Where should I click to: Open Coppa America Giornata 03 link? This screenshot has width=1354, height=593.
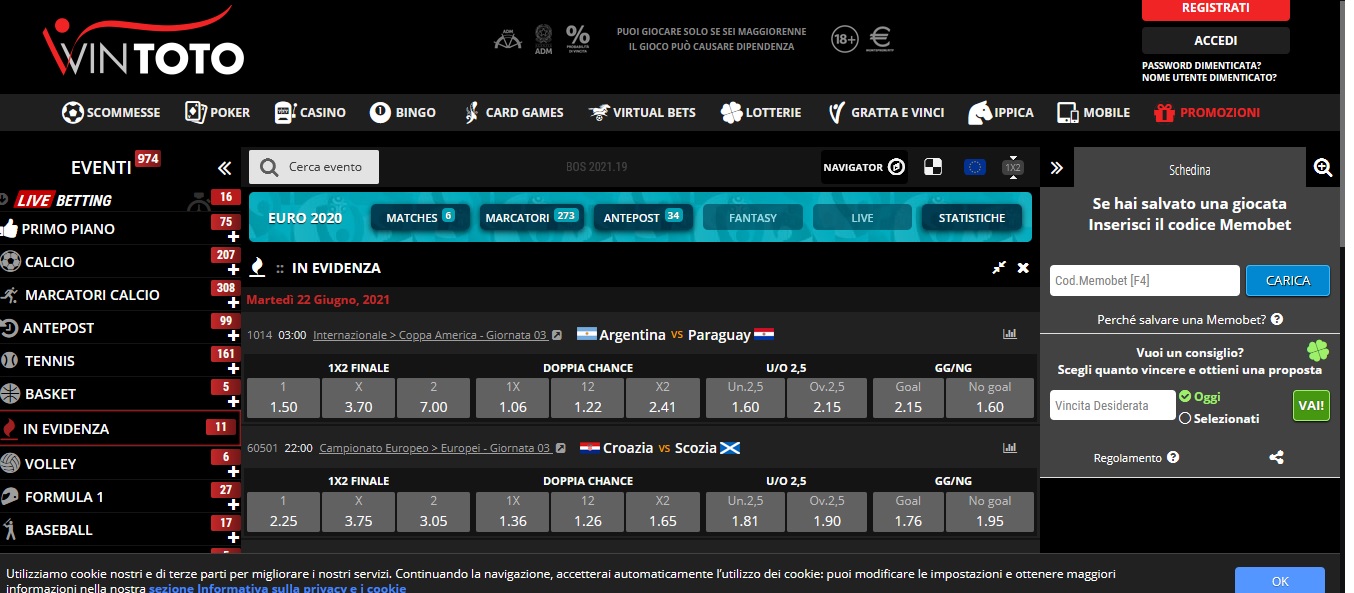432,335
